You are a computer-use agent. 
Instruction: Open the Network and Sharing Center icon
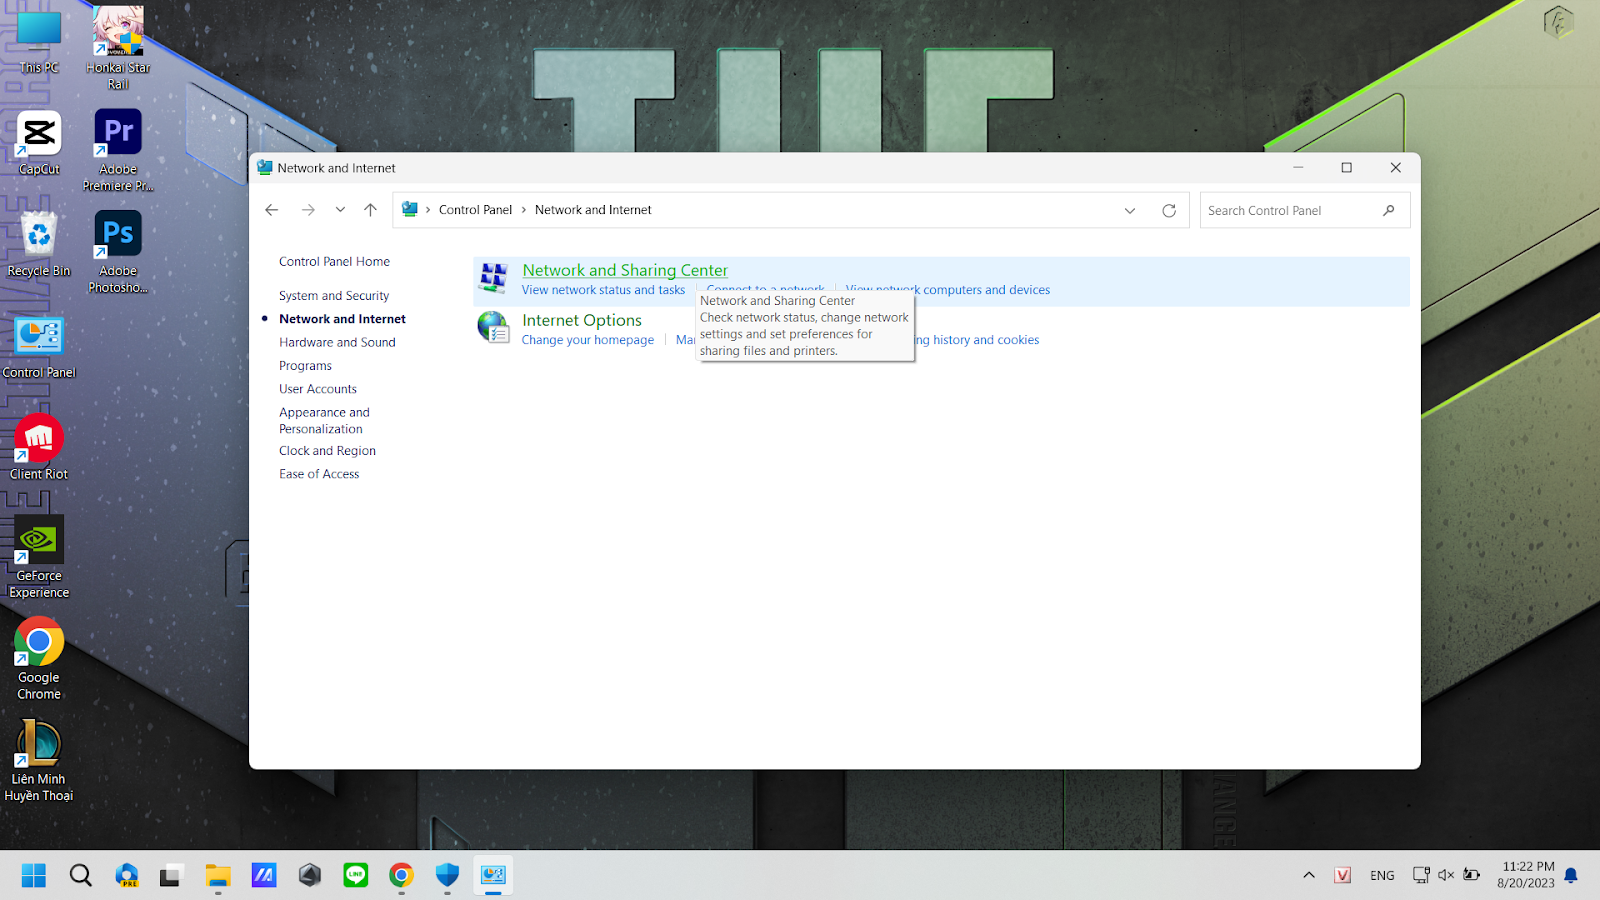(492, 278)
